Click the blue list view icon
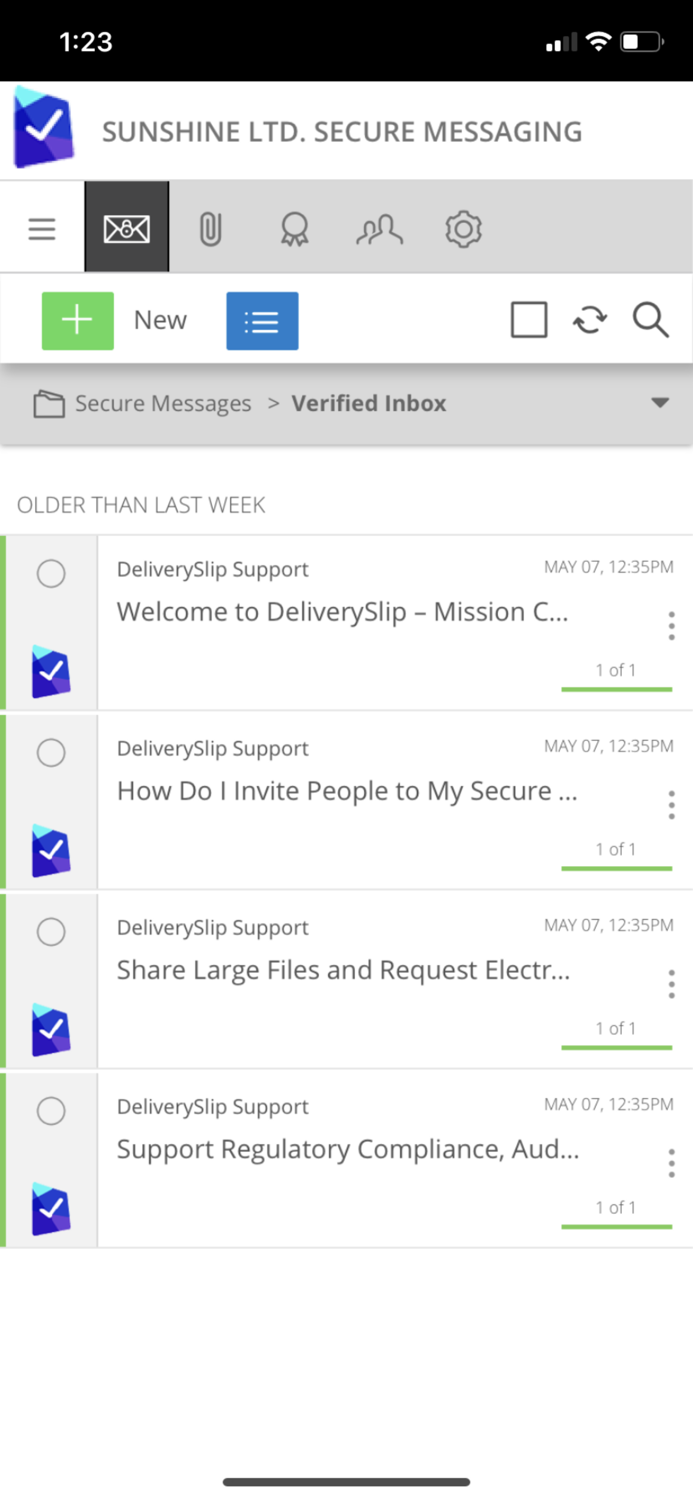Viewport: 693px width, 1500px height. (x=261, y=320)
